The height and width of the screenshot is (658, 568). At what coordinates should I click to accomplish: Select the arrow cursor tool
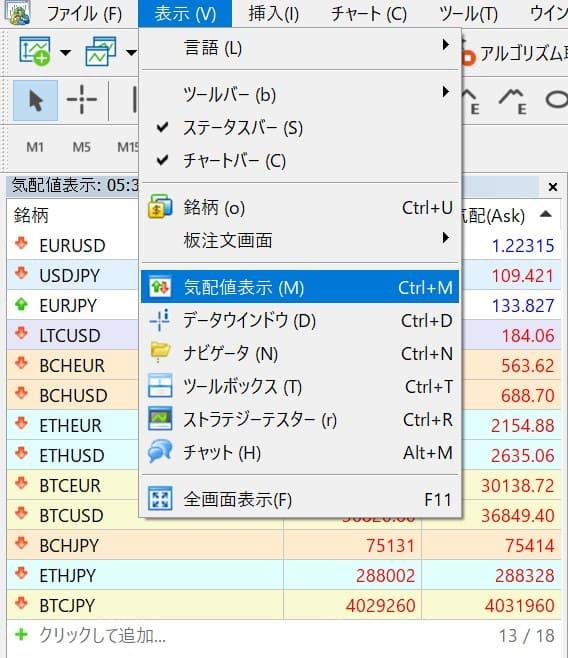tap(35, 101)
